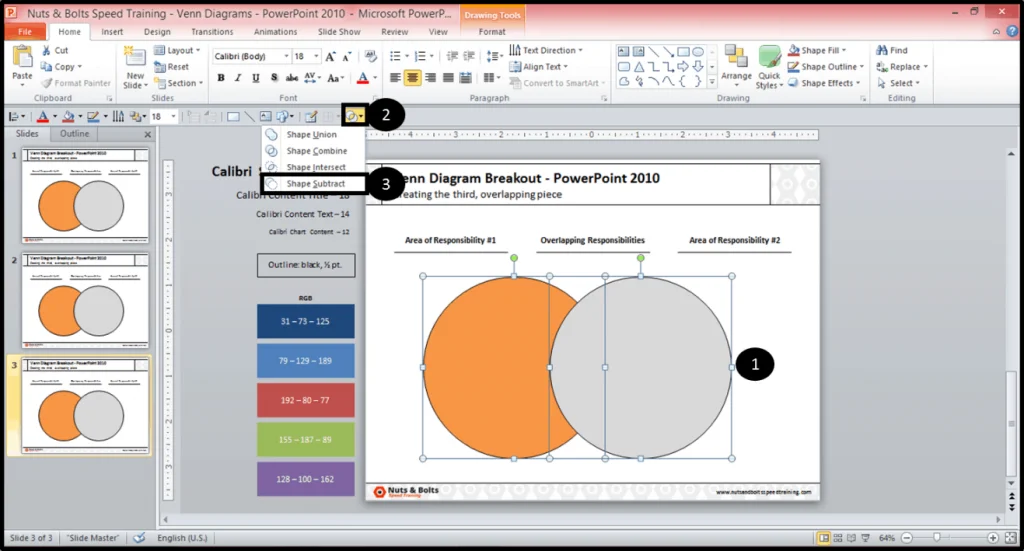Choose Shape Union from menu
This screenshot has width=1024, height=551.
pos(312,134)
